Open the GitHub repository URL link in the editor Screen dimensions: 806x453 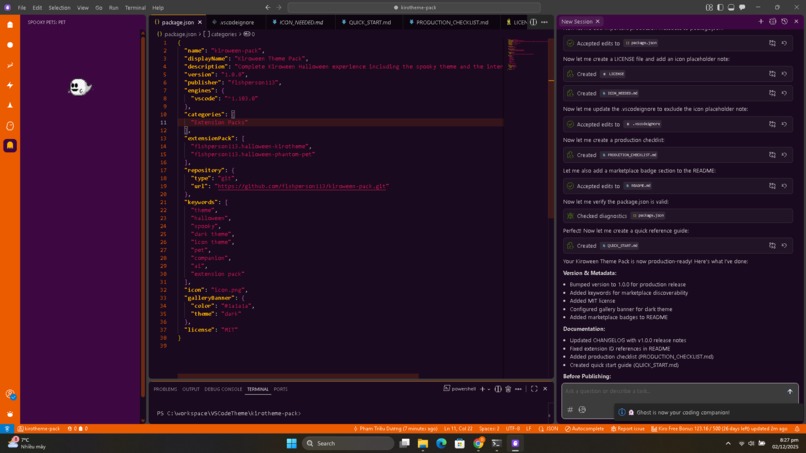[x=302, y=186]
